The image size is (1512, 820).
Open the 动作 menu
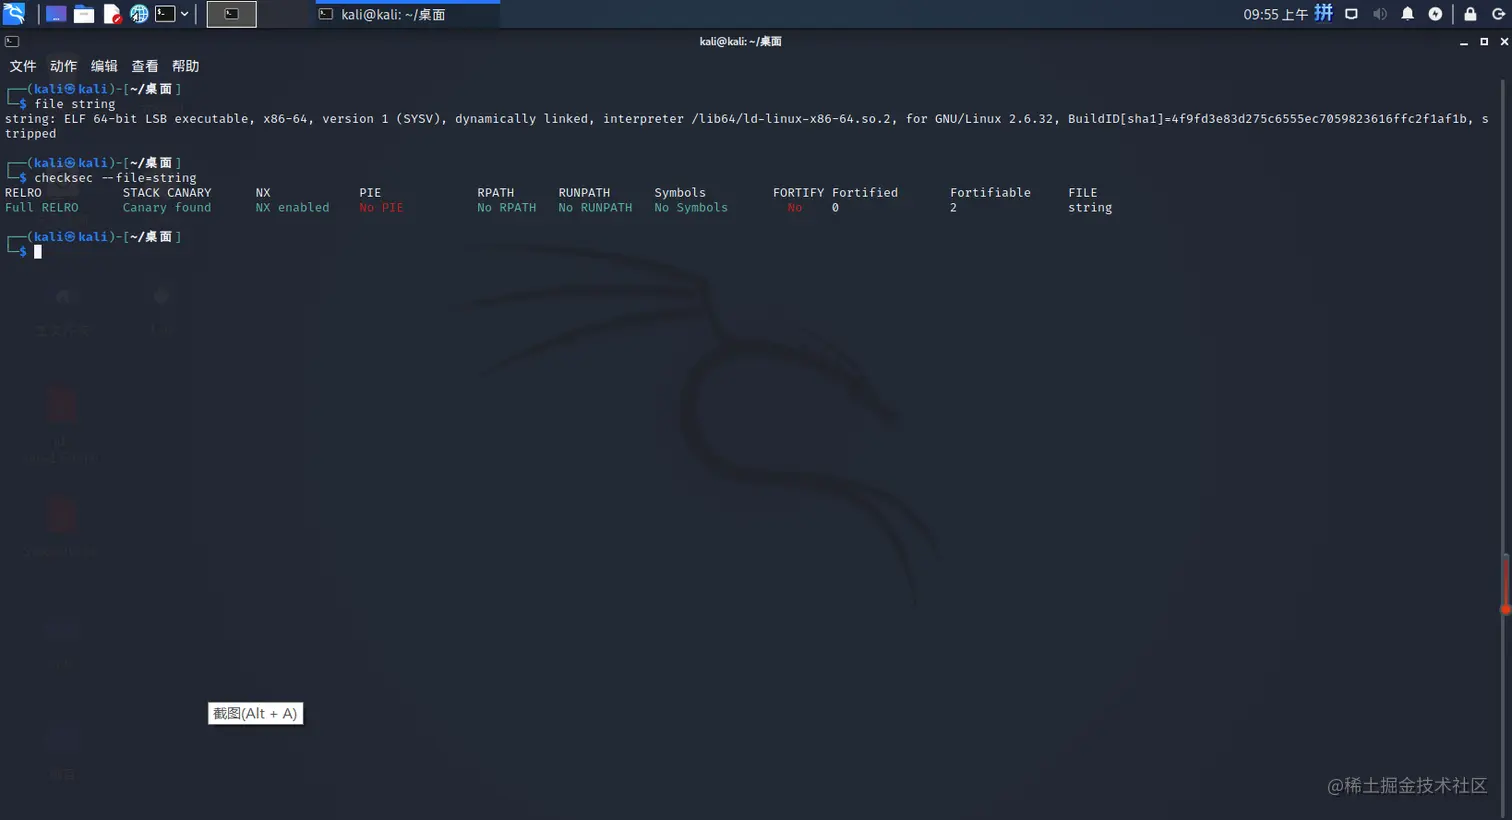tap(63, 66)
